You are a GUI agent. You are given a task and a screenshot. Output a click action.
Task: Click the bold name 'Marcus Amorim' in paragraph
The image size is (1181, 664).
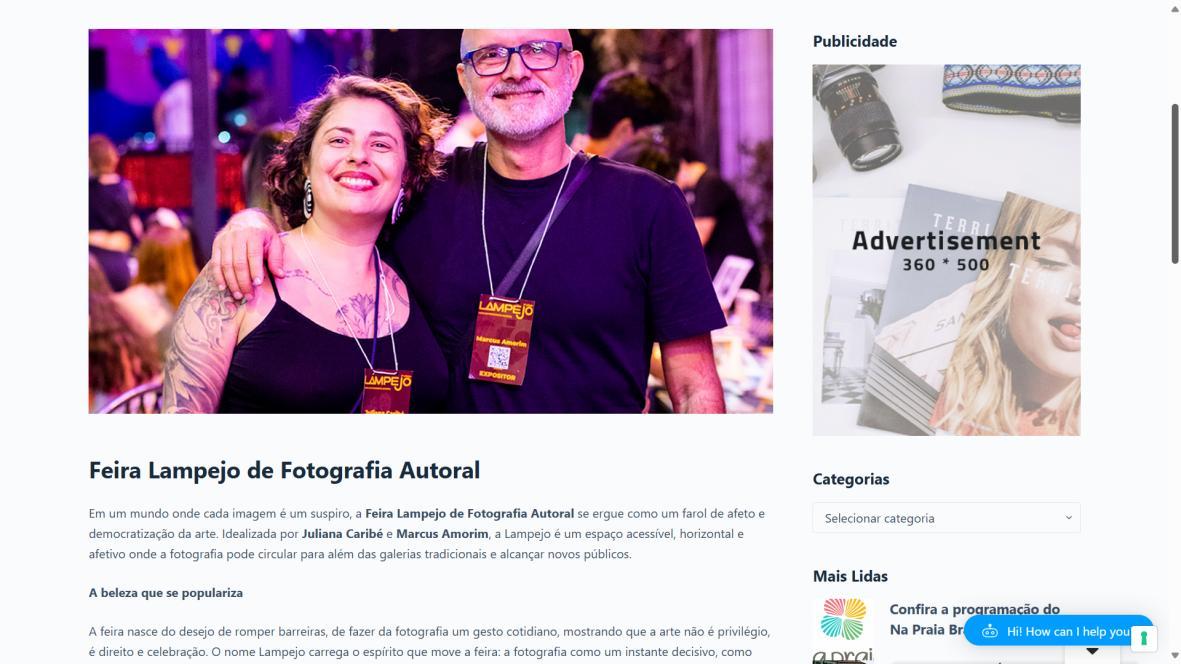pyautogui.click(x=442, y=534)
